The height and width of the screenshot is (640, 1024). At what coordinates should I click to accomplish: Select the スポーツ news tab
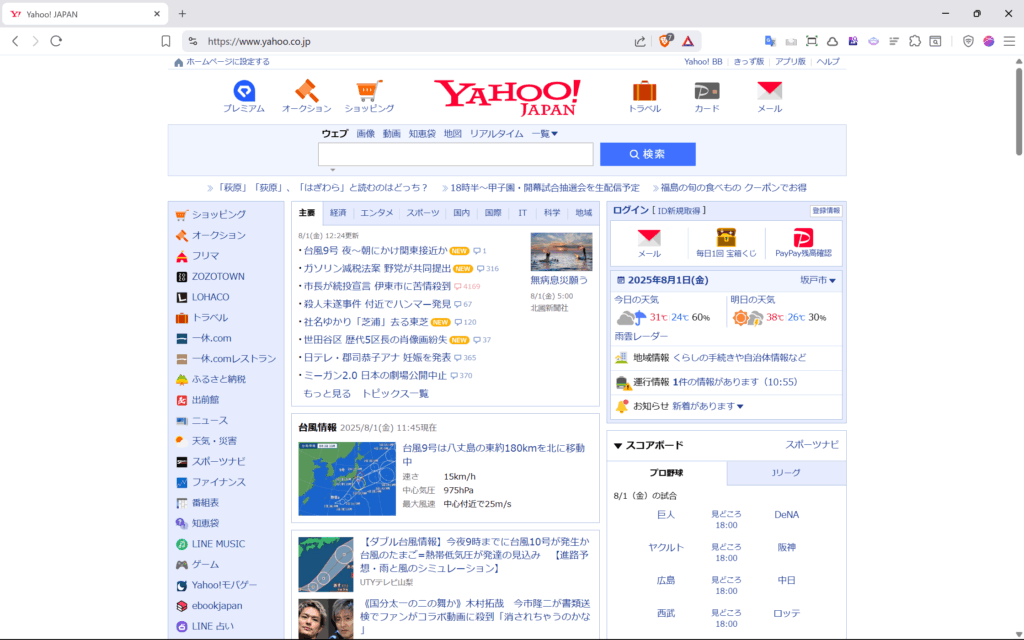pos(423,213)
